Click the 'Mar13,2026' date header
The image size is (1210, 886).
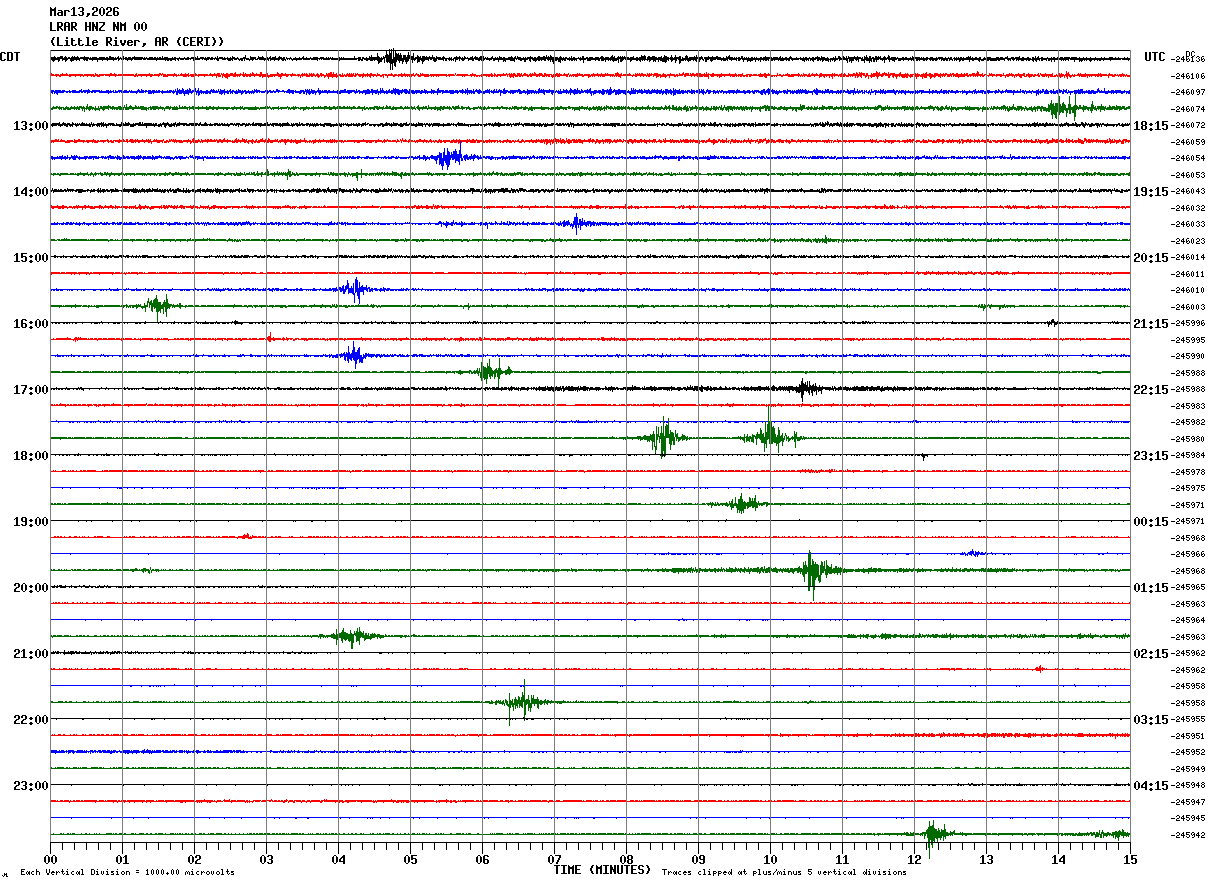(84, 12)
